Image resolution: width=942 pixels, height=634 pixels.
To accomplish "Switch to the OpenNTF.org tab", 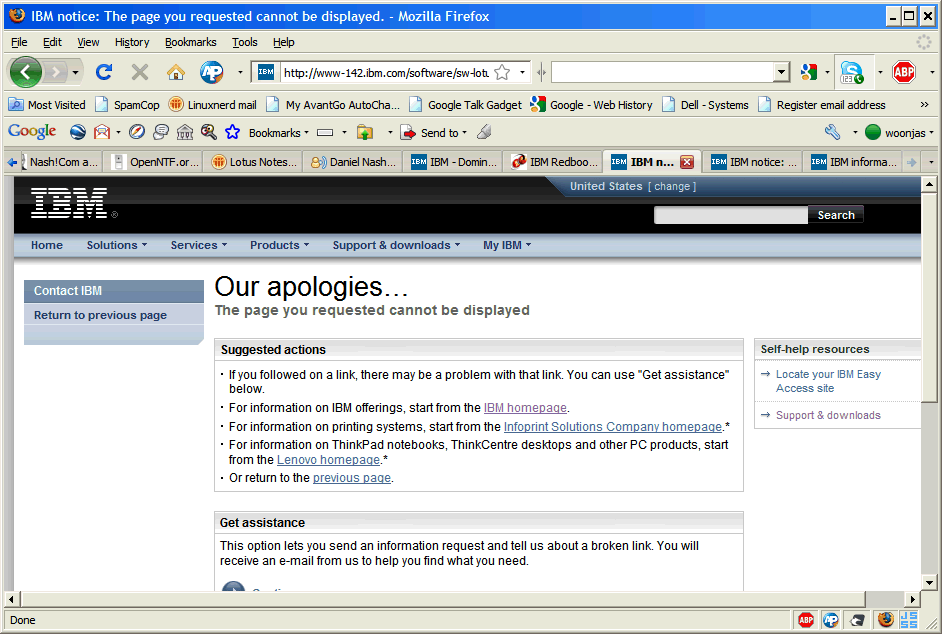I will point(153,162).
